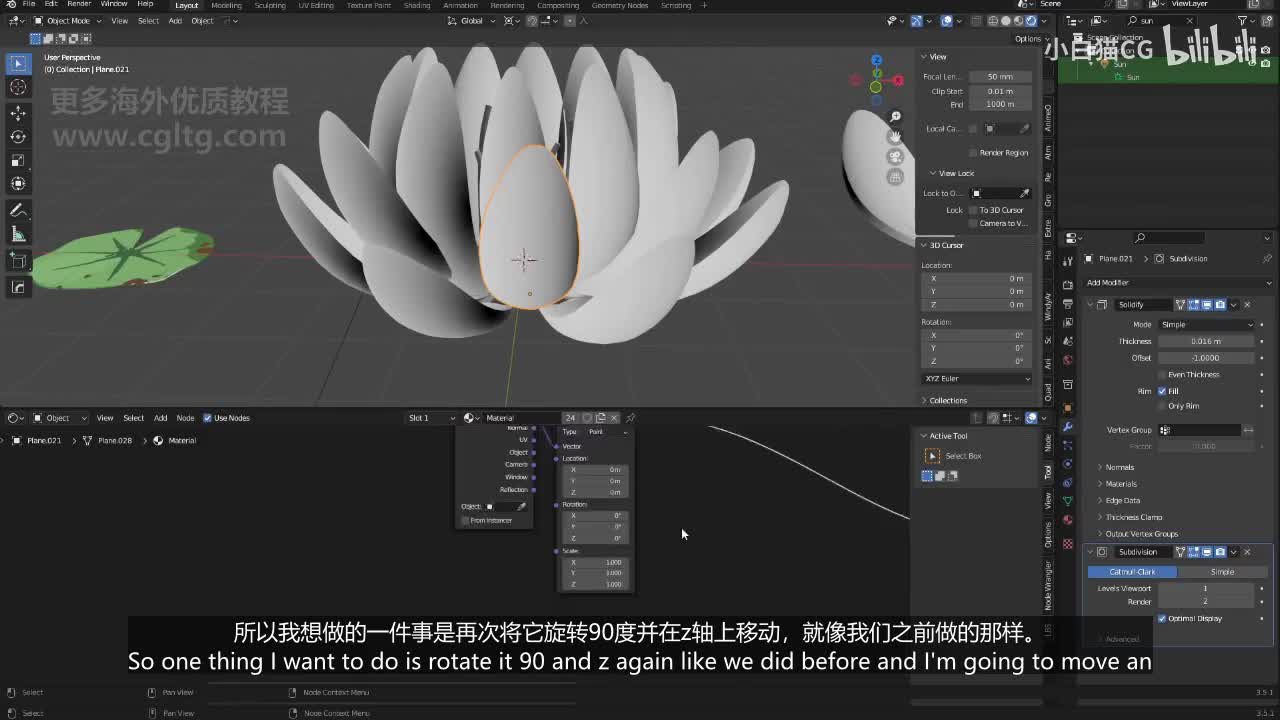Open the Render menu
Screen dimensions: 1280x720
pos(79,5)
